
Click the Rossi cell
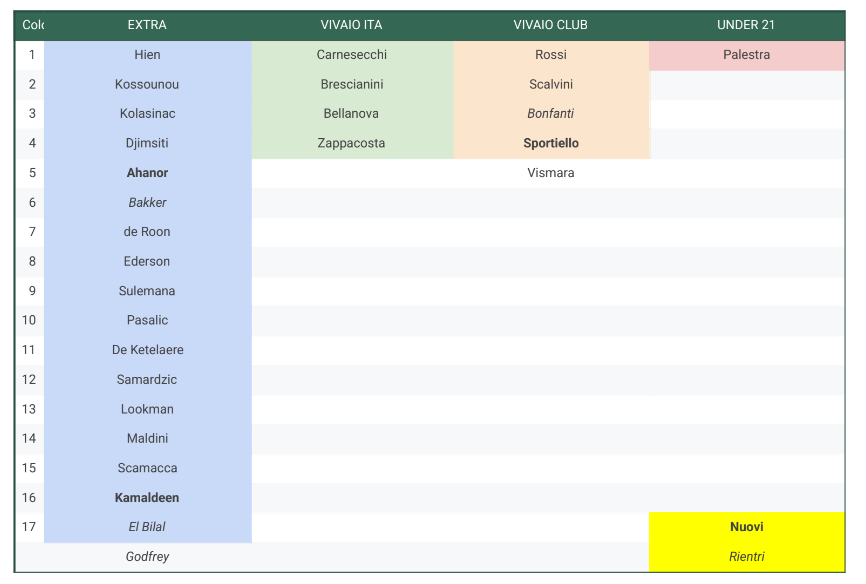550,55
